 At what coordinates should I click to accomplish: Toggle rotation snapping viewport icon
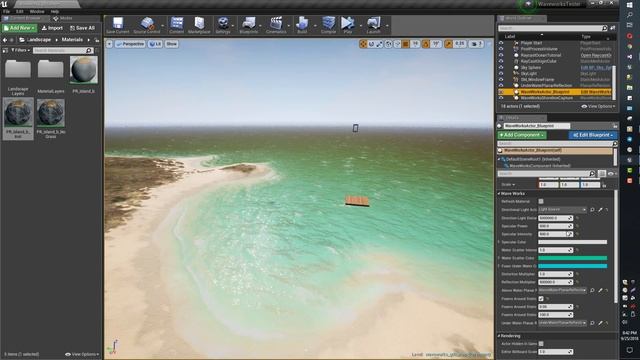coord(426,44)
